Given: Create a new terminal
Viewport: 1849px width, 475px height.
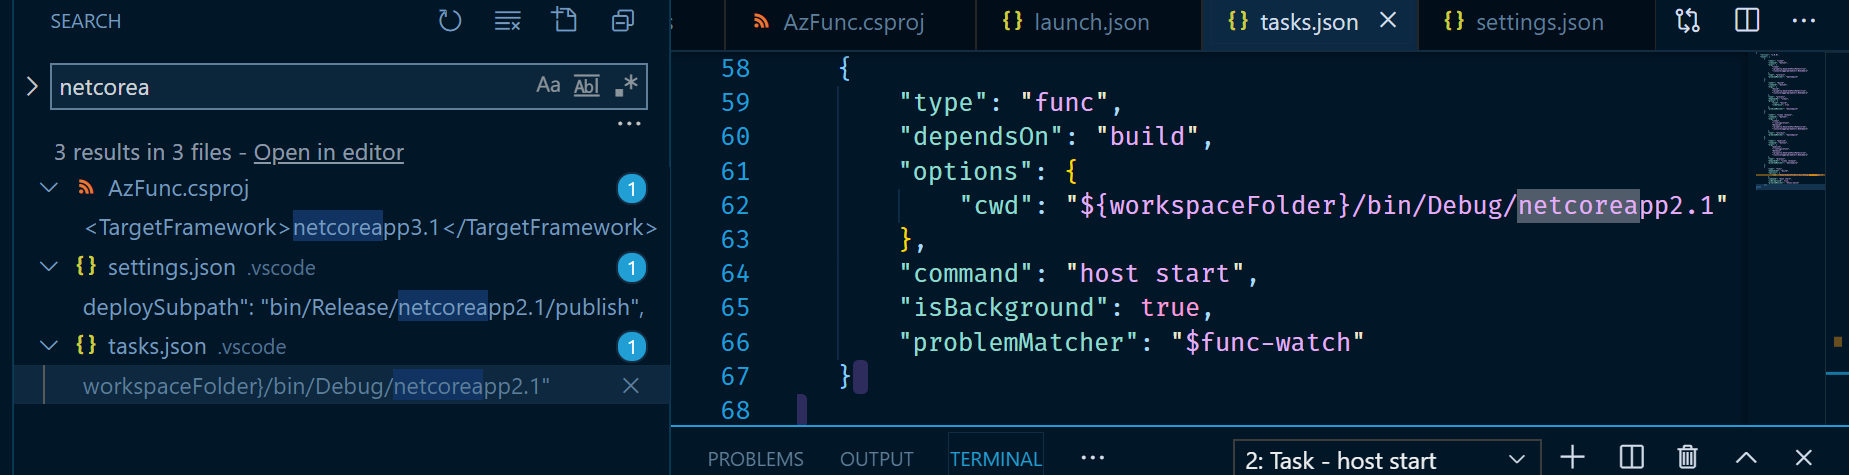Looking at the screenshot, I should tap(1573, 458).
